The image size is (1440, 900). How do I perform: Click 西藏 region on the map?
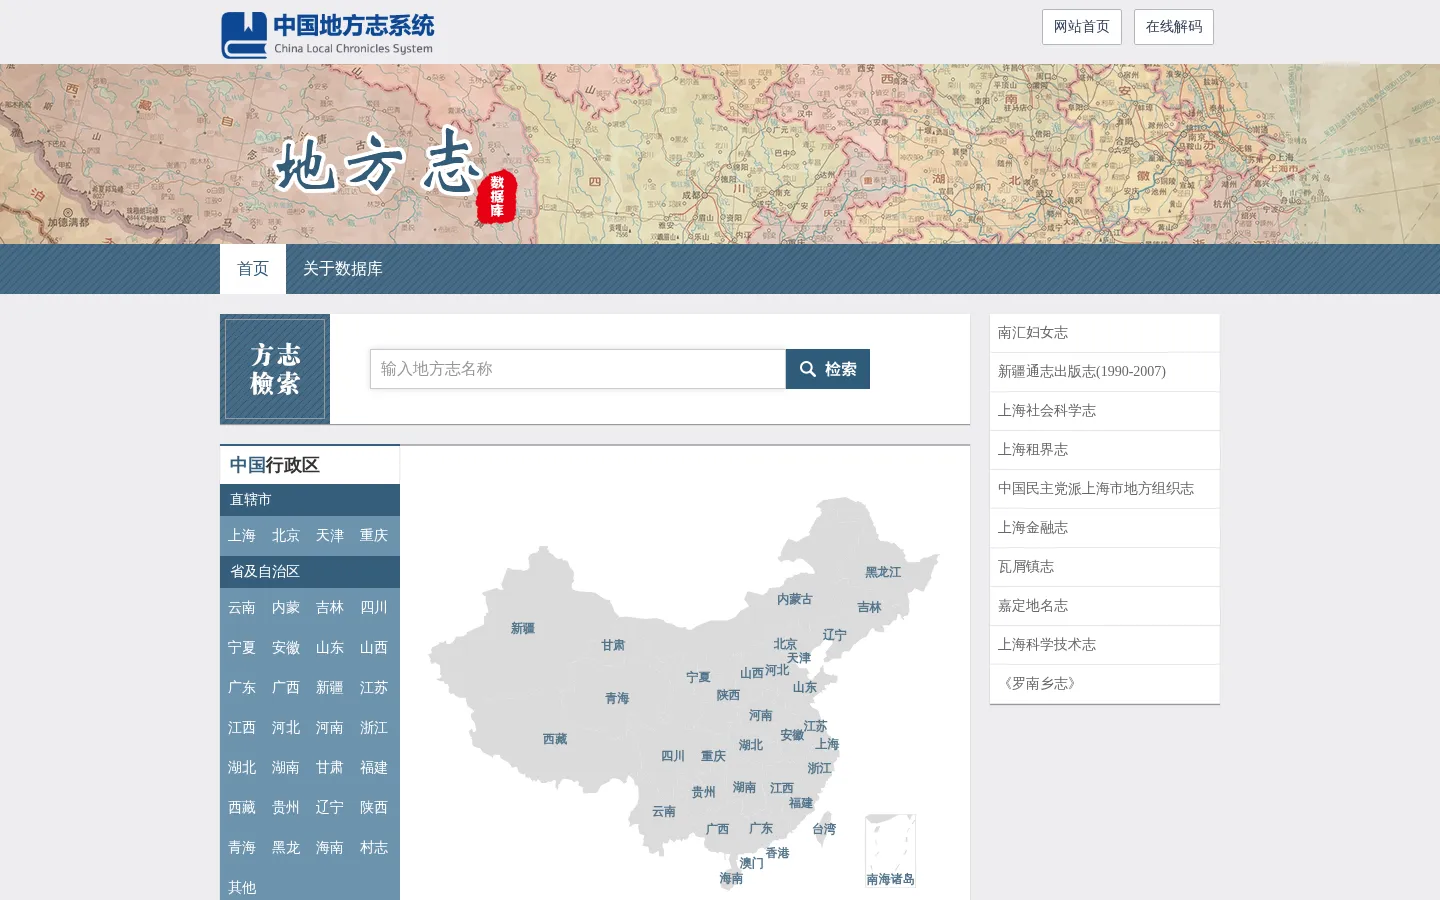(555, 739)
